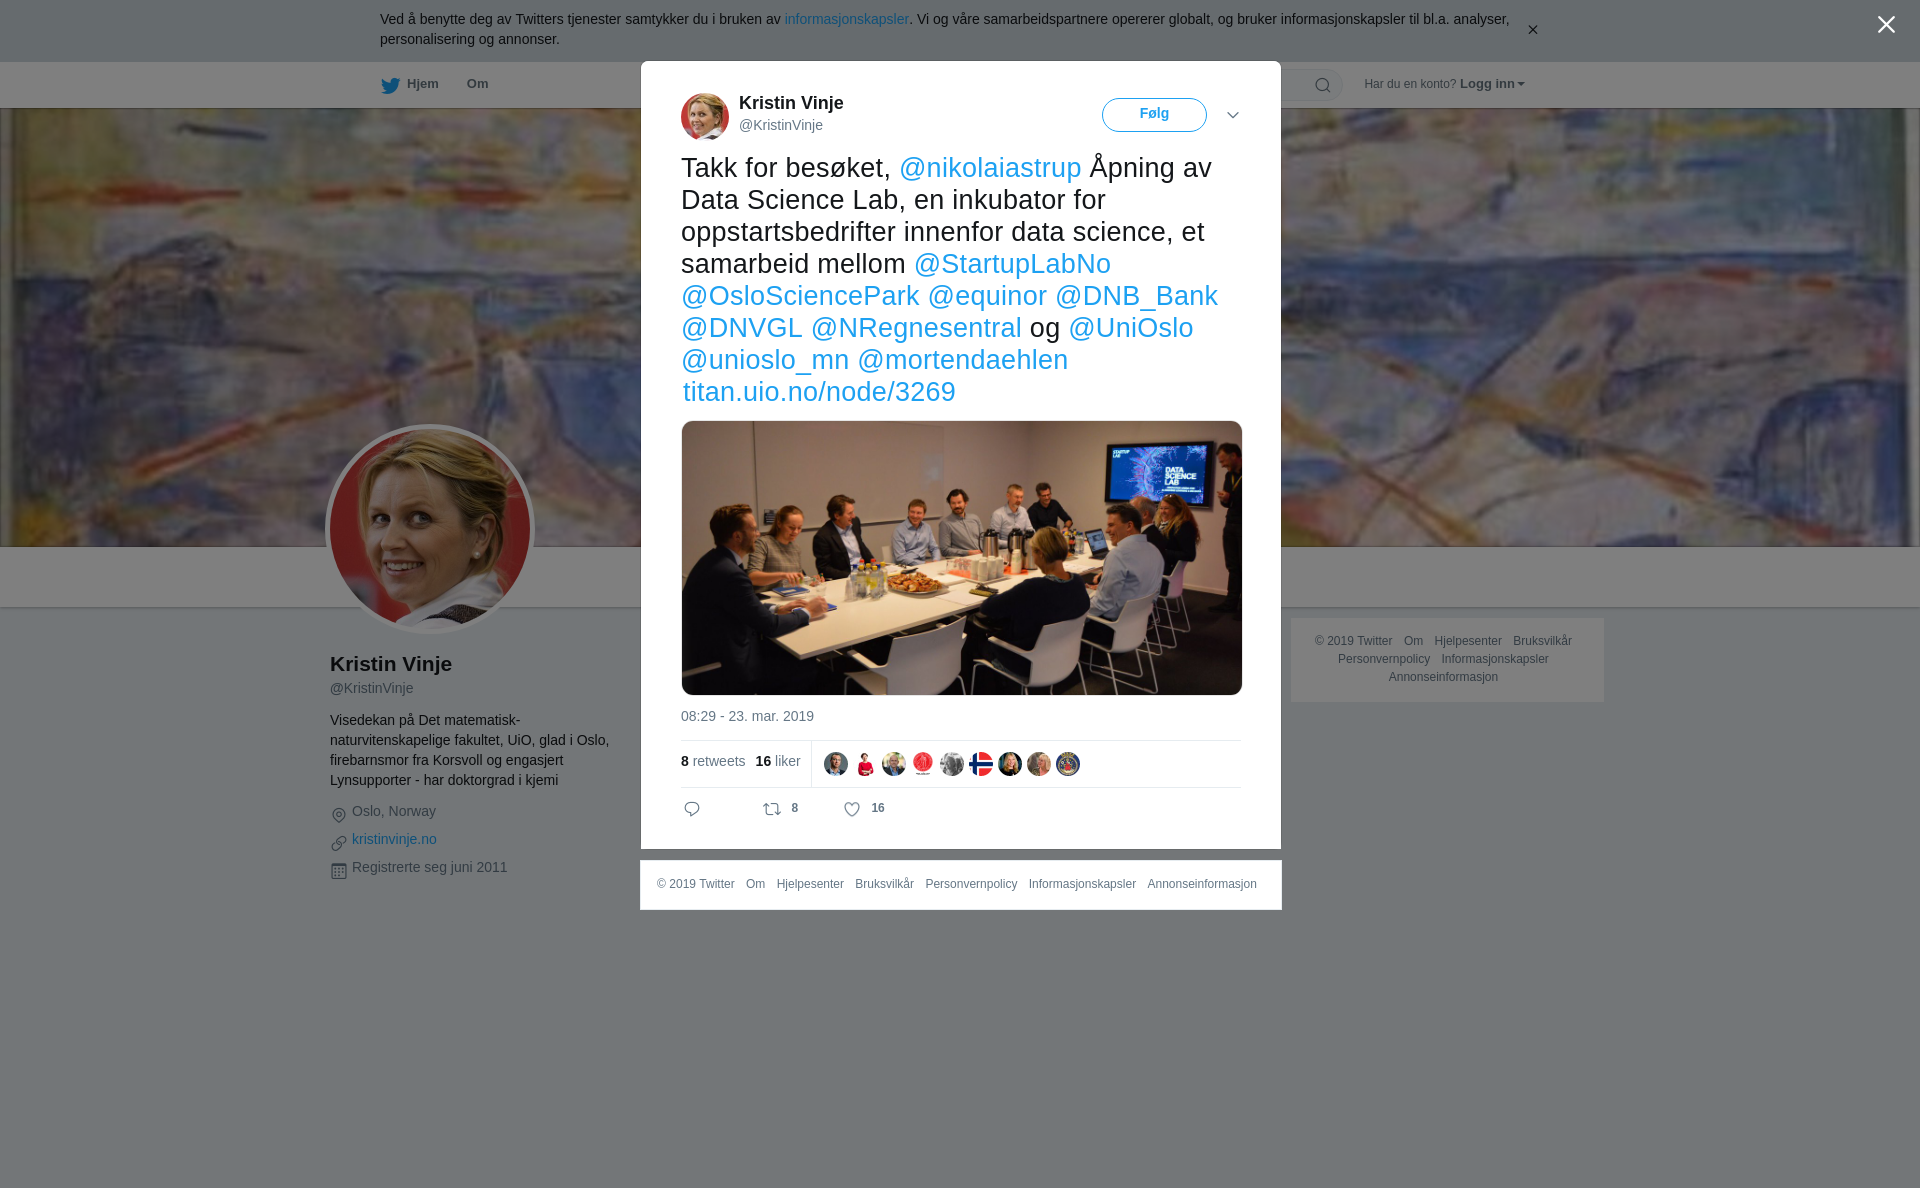The width and height of the screenshot is (1920, 1188).
Task: Click the informasjonskapsler link in banner
Action: click(x=846, y=19)
